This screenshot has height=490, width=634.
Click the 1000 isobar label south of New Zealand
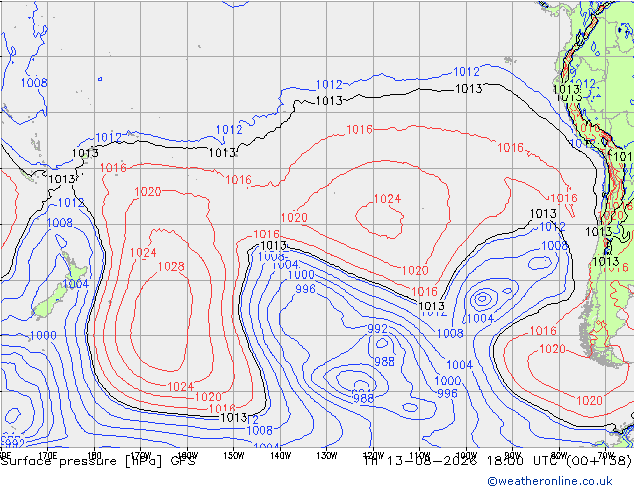[x=43, y=336]
